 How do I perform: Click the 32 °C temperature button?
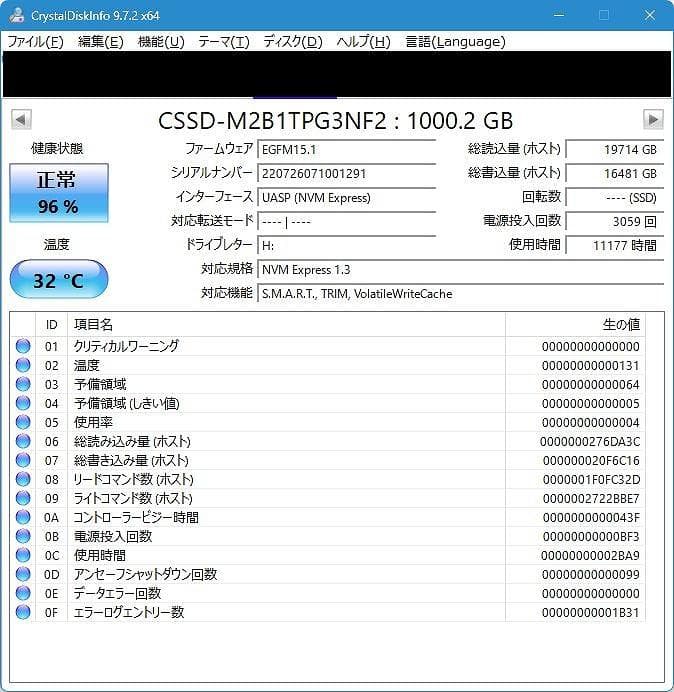coord(59,280)
